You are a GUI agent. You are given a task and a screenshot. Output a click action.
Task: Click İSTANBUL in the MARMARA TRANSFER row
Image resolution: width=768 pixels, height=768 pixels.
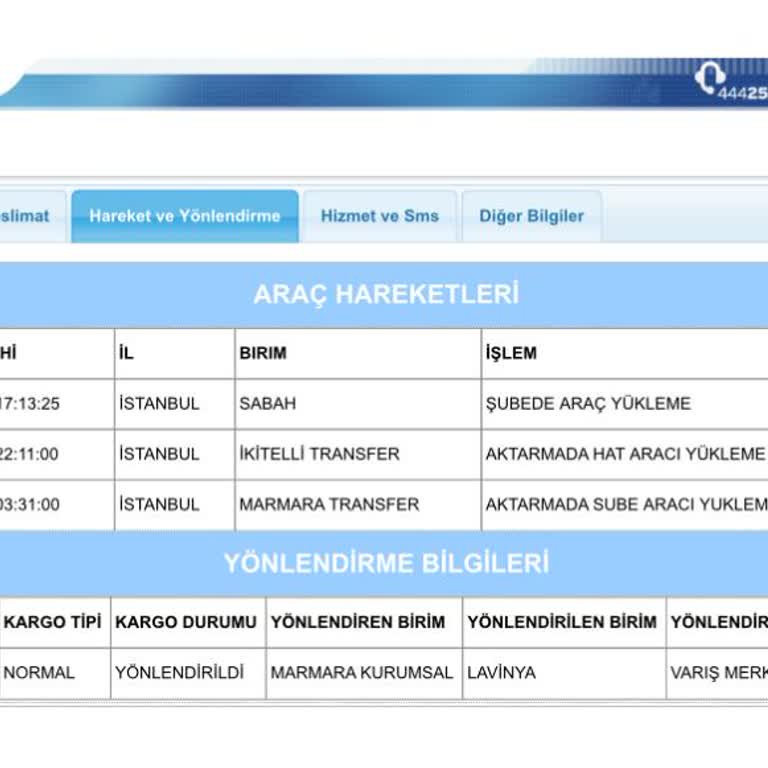click(175, 504)
